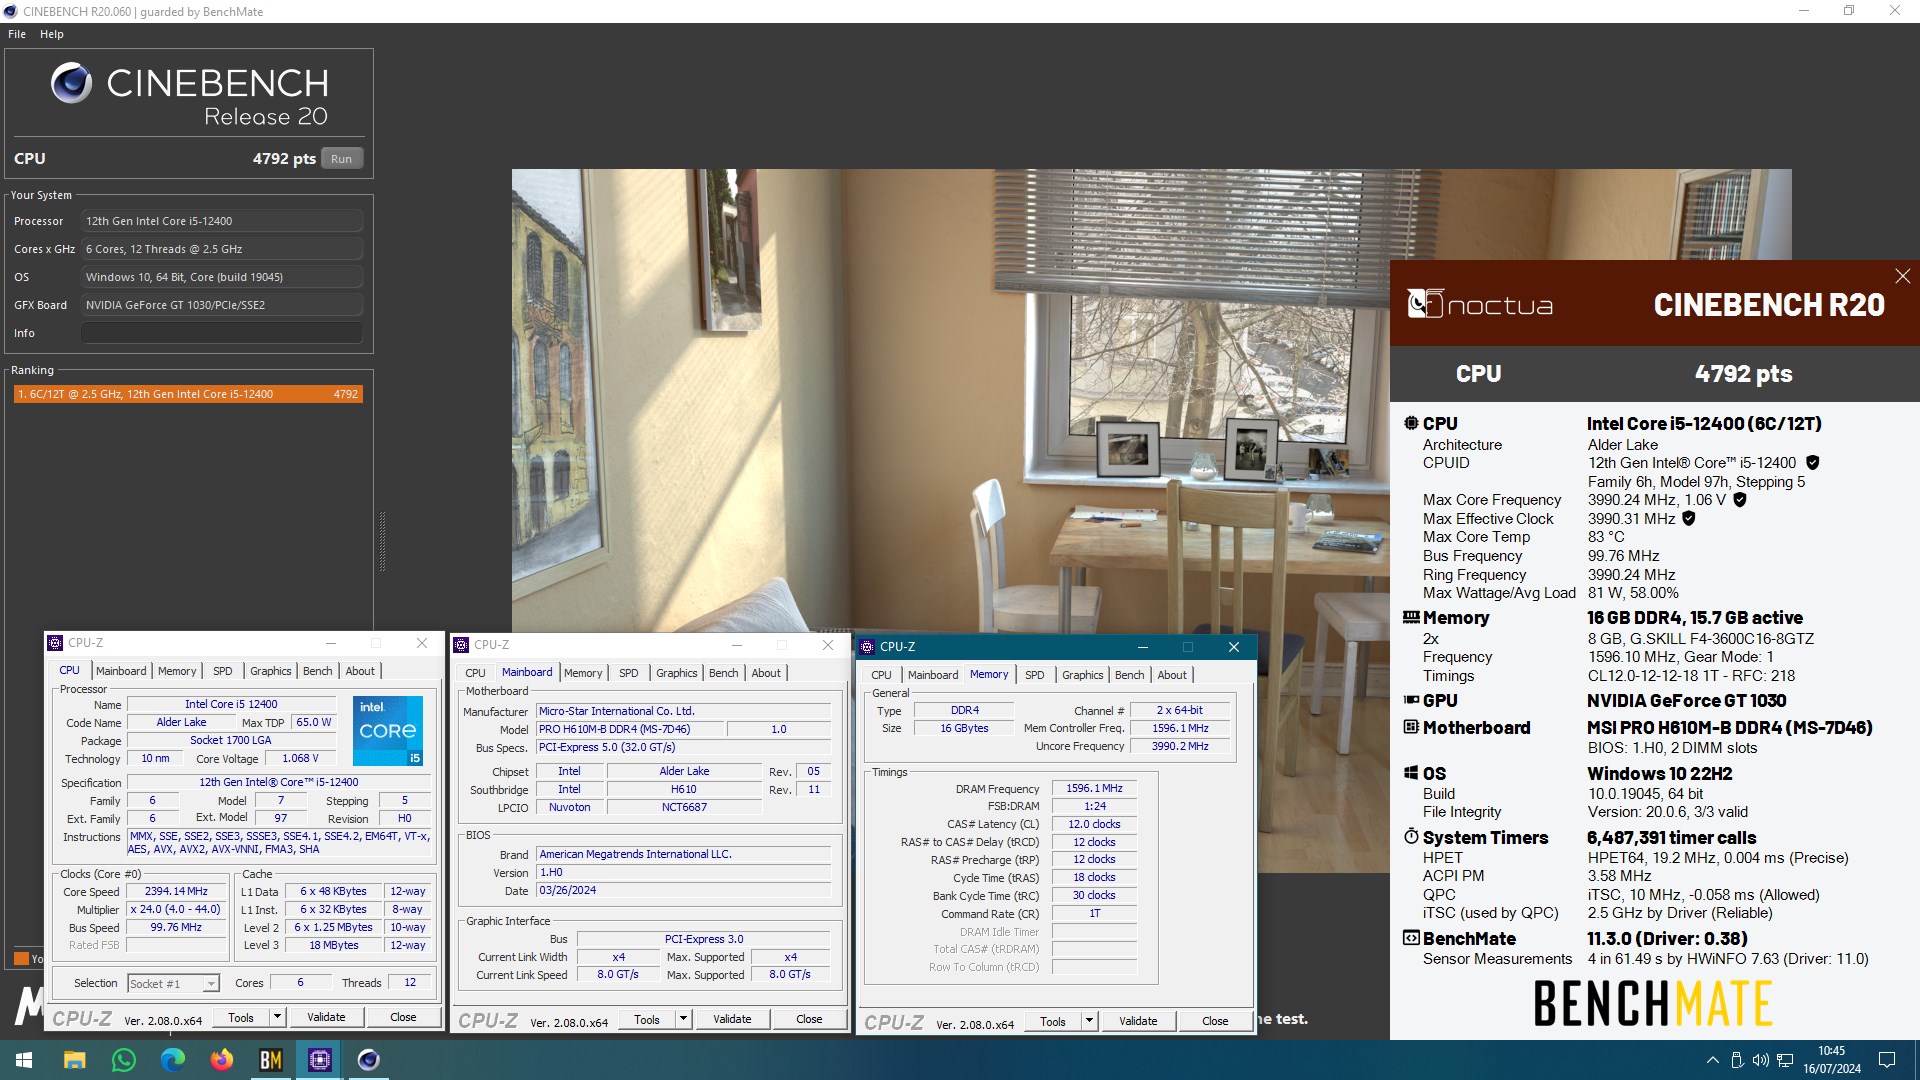Launch Firefox from the taskbar
1920x1080 pixels.
[222, 1060]
